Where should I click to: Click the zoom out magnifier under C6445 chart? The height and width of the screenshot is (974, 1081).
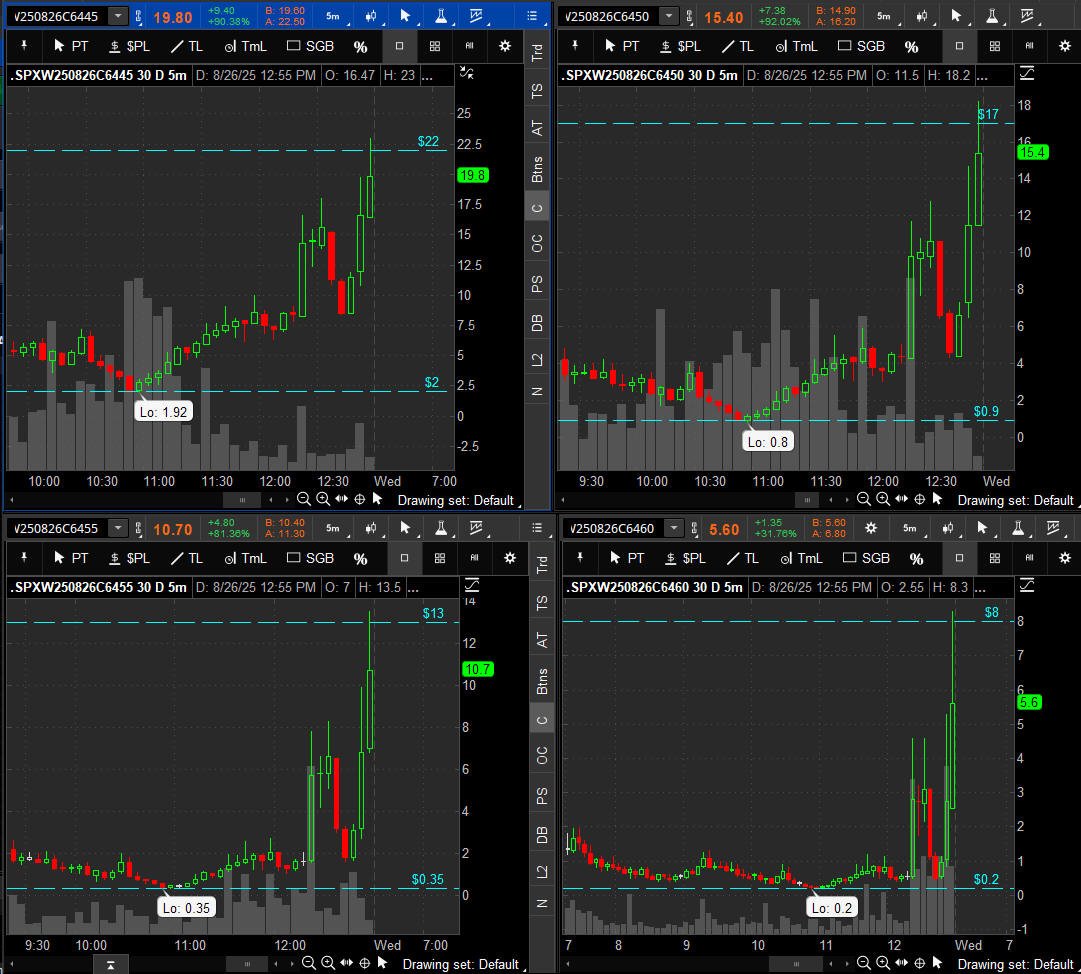[x=304, y=499]
